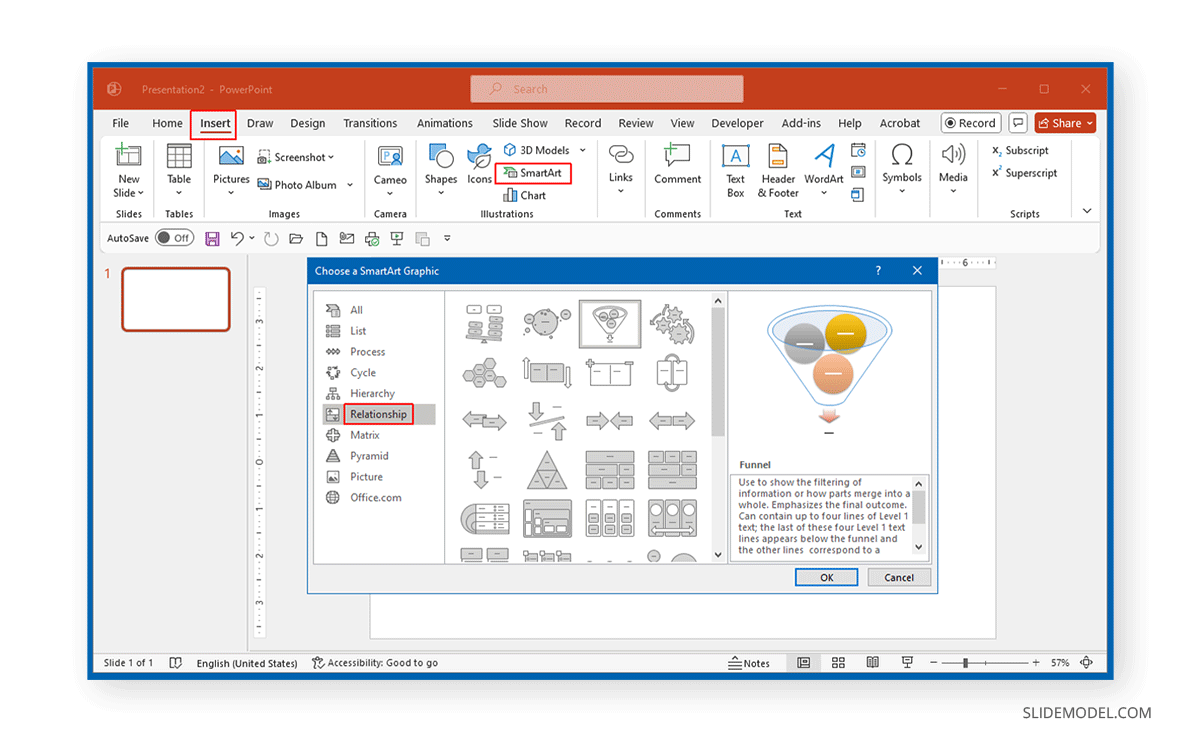The image size is (1200, 743).
Task: Expand the Photo Album dropdown arrow
Action: [x=350, y=185]
